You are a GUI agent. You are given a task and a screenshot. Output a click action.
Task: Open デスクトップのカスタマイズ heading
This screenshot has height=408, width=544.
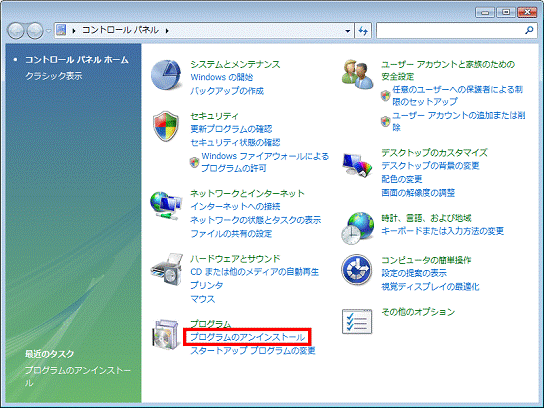point(434,152)
